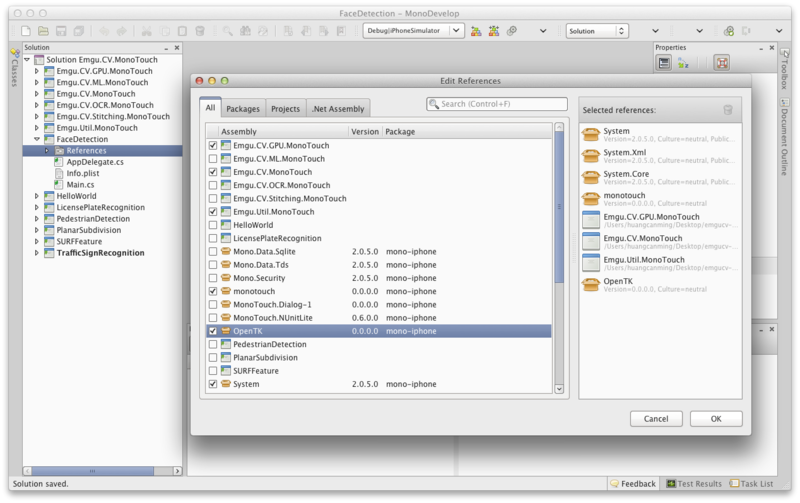Click the Copy toolbar icon
Viewport: 800px width, 503px height.
[165, 31]
